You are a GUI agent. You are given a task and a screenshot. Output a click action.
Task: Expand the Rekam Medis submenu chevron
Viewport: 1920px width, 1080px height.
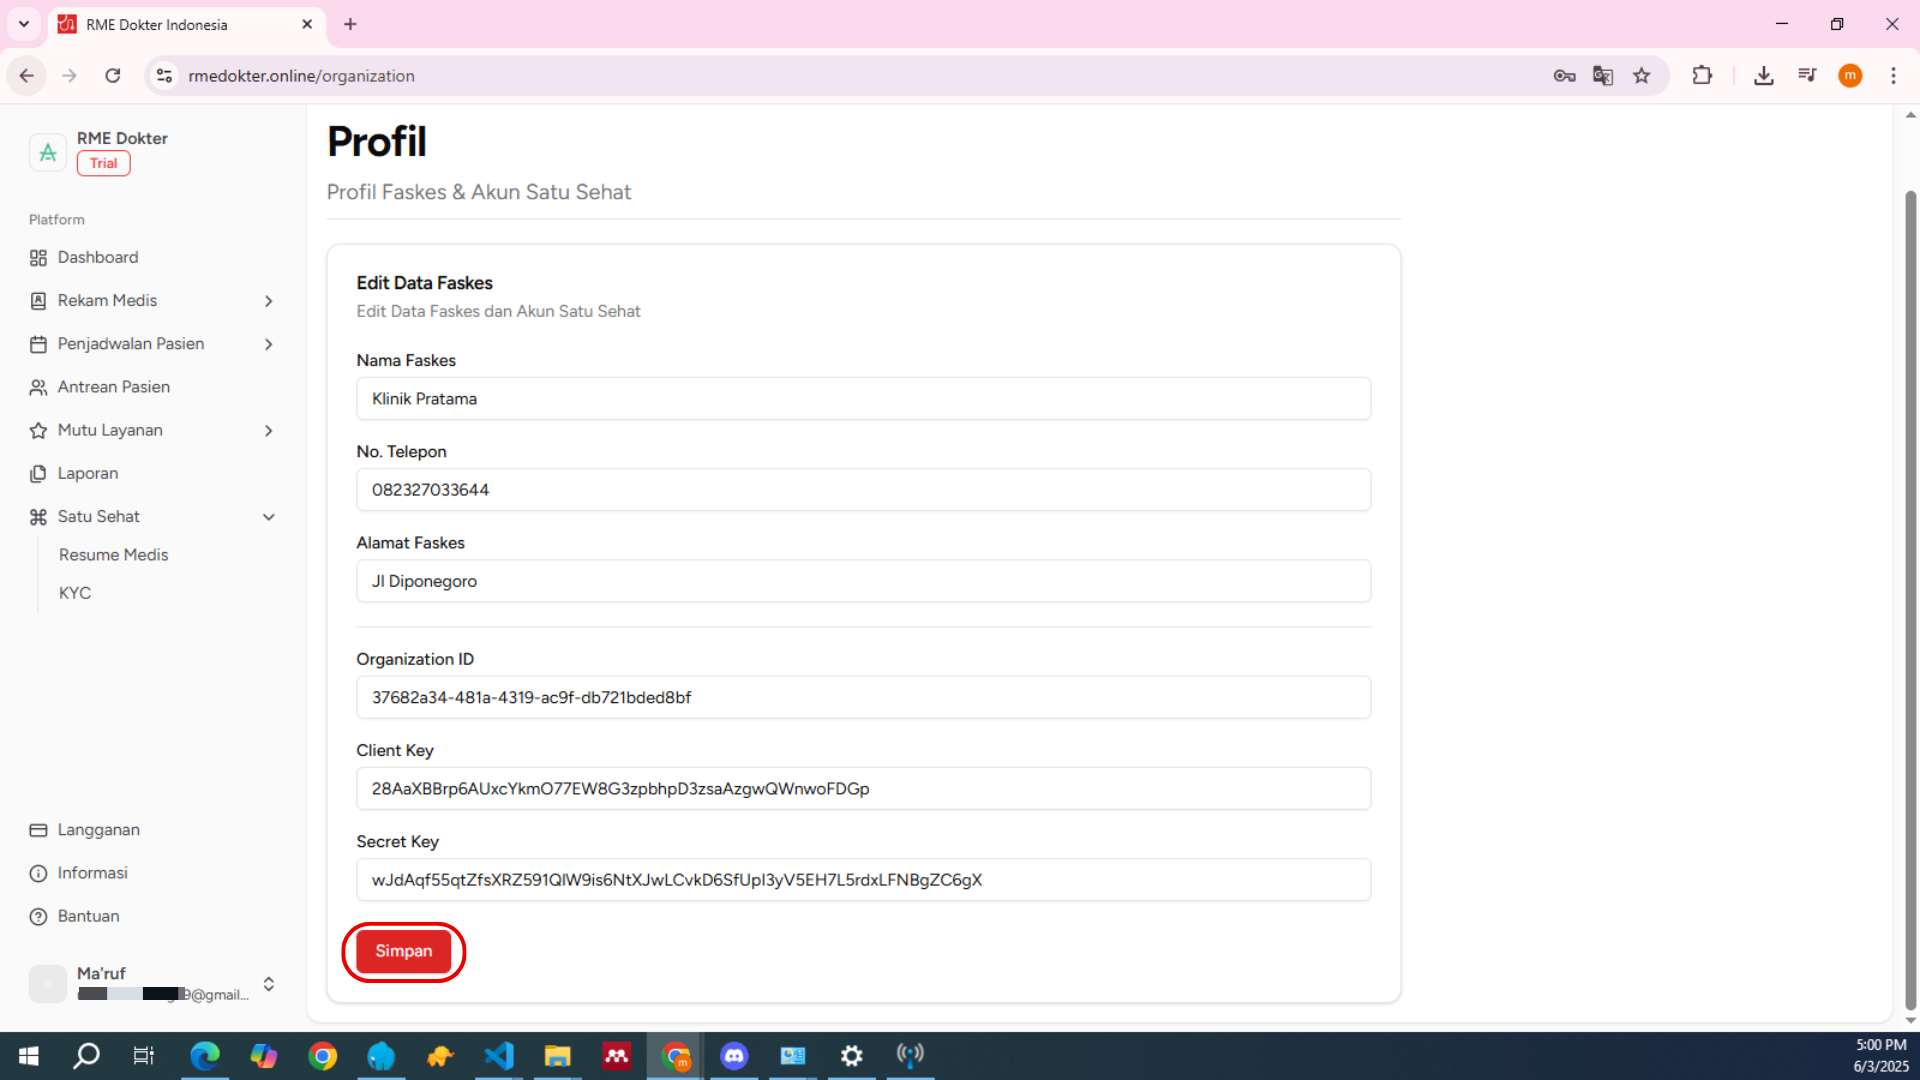click(268, 301)
